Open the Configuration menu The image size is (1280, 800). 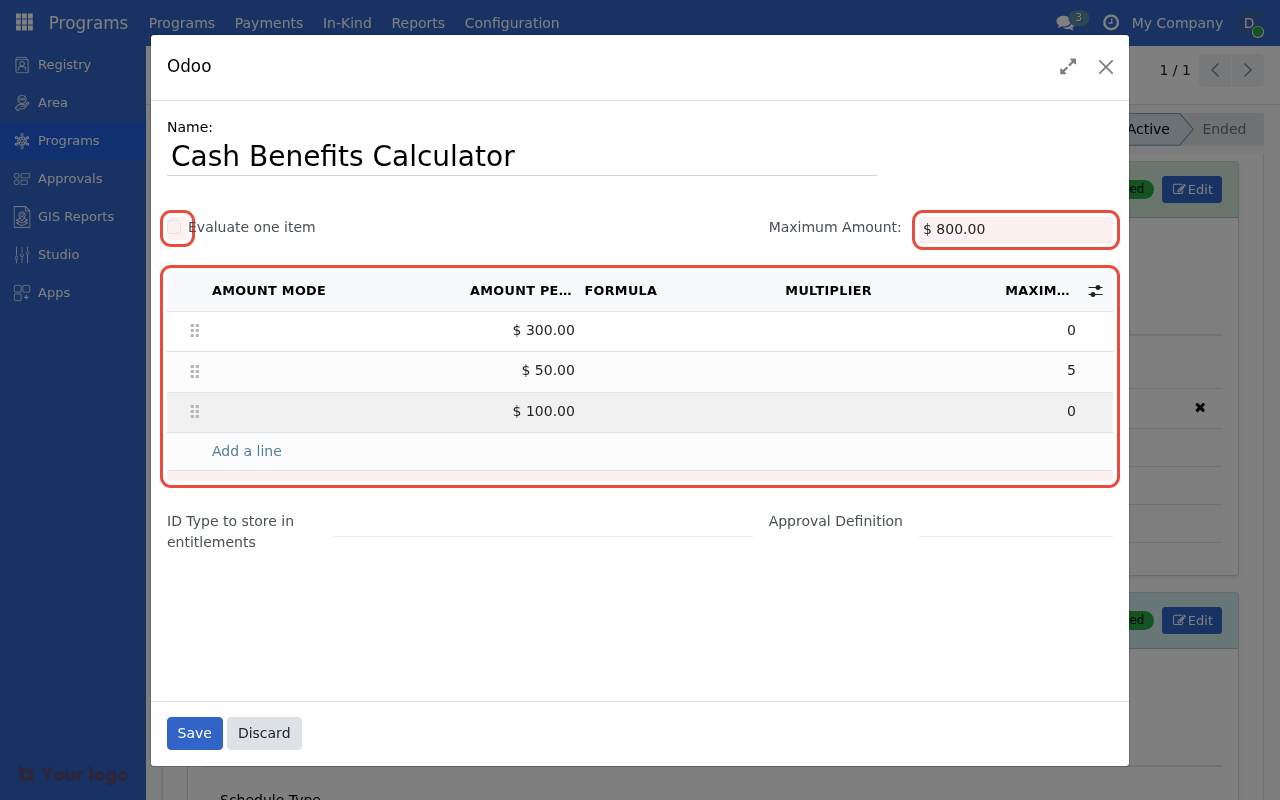coord(511,22)
